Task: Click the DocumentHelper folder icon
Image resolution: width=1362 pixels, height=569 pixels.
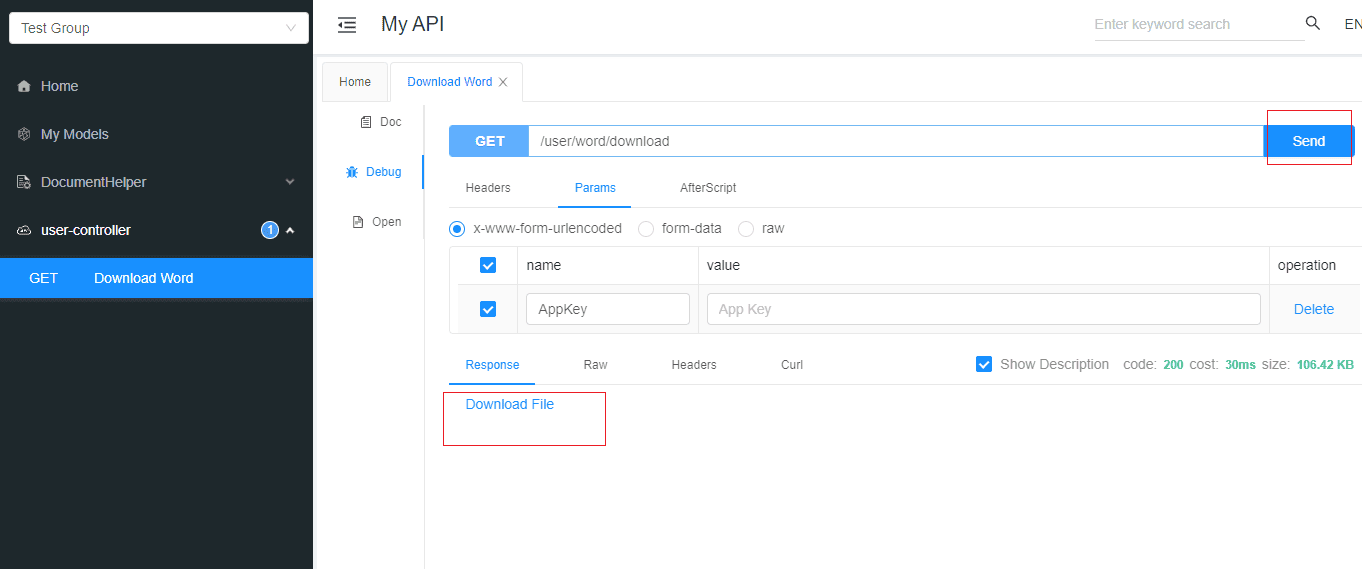Action: click(x=24, y=182)
